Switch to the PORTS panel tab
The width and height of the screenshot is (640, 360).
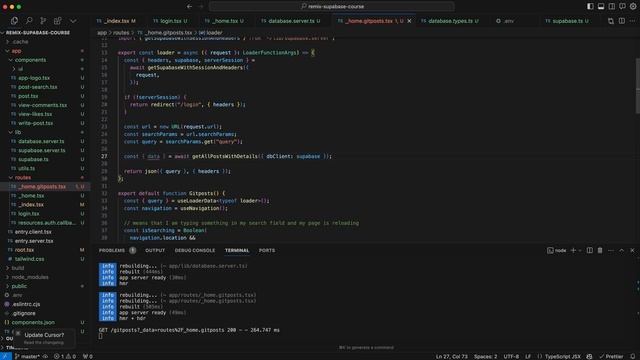(x=267, y=250)
